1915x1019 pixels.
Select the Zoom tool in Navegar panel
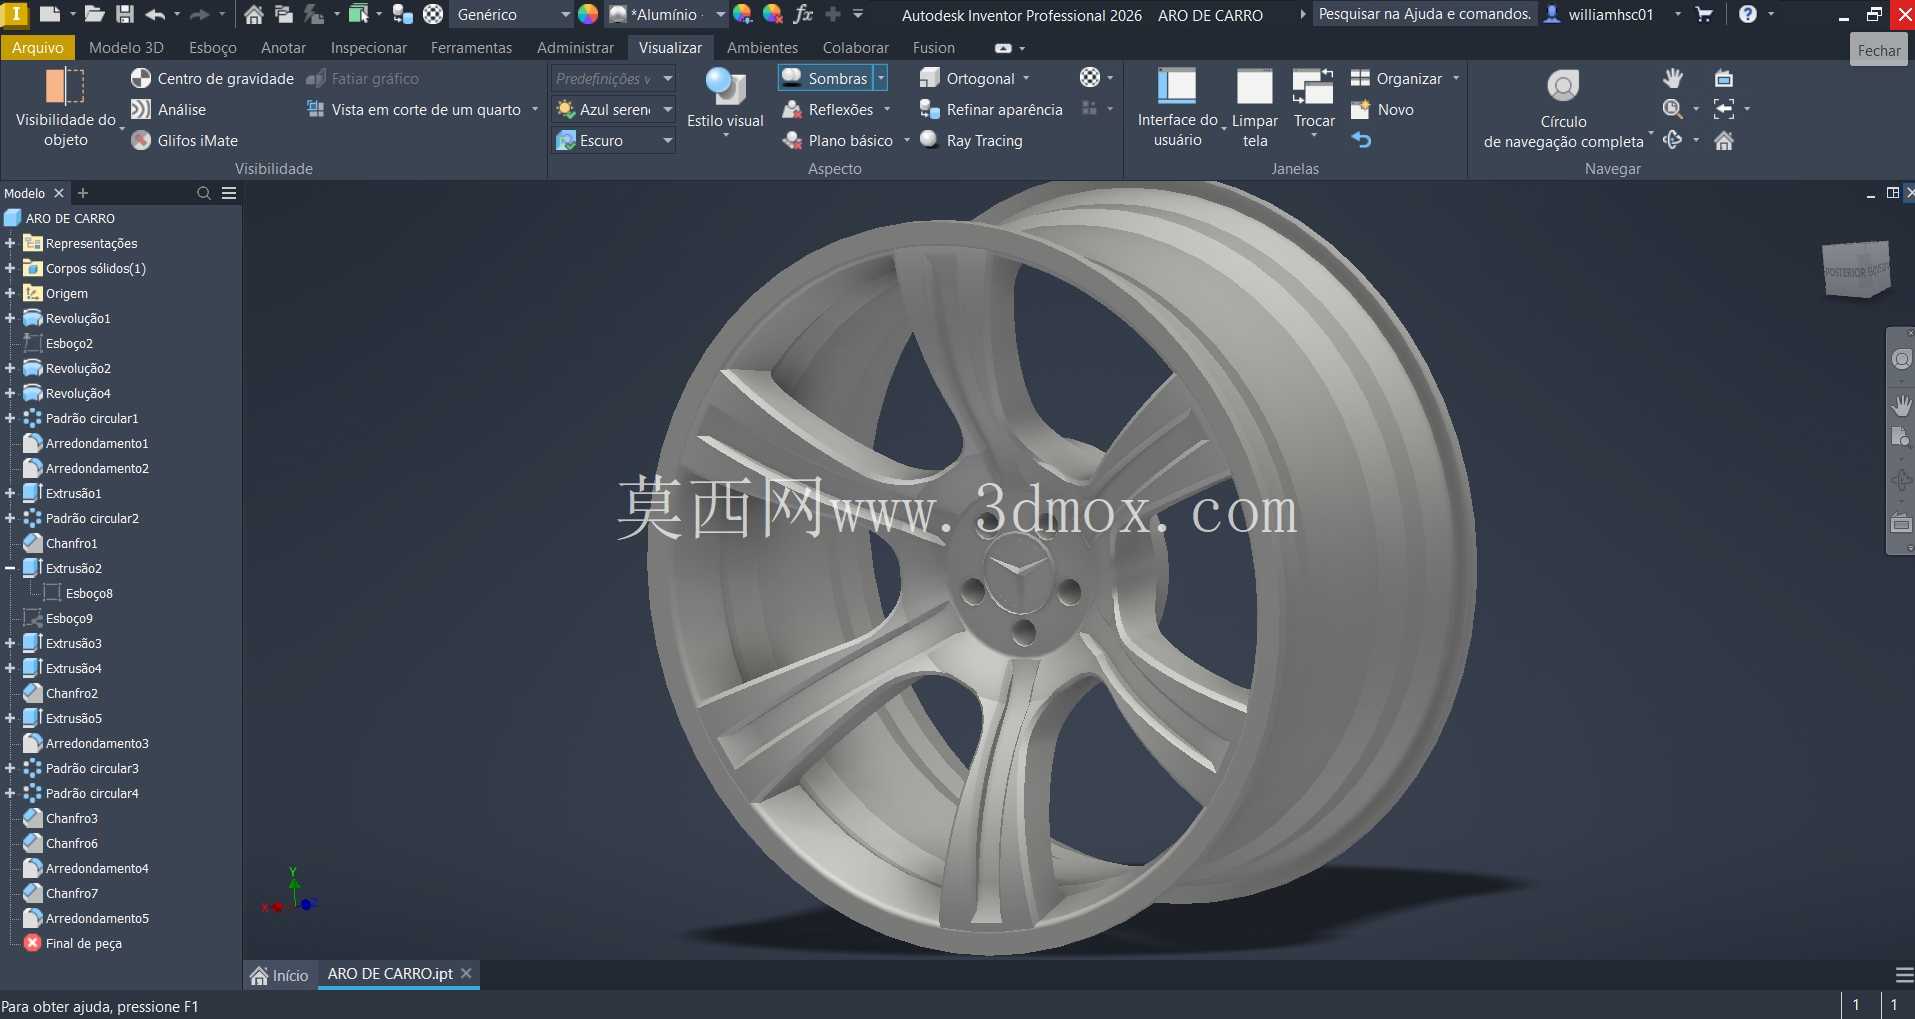(1672, 109)
